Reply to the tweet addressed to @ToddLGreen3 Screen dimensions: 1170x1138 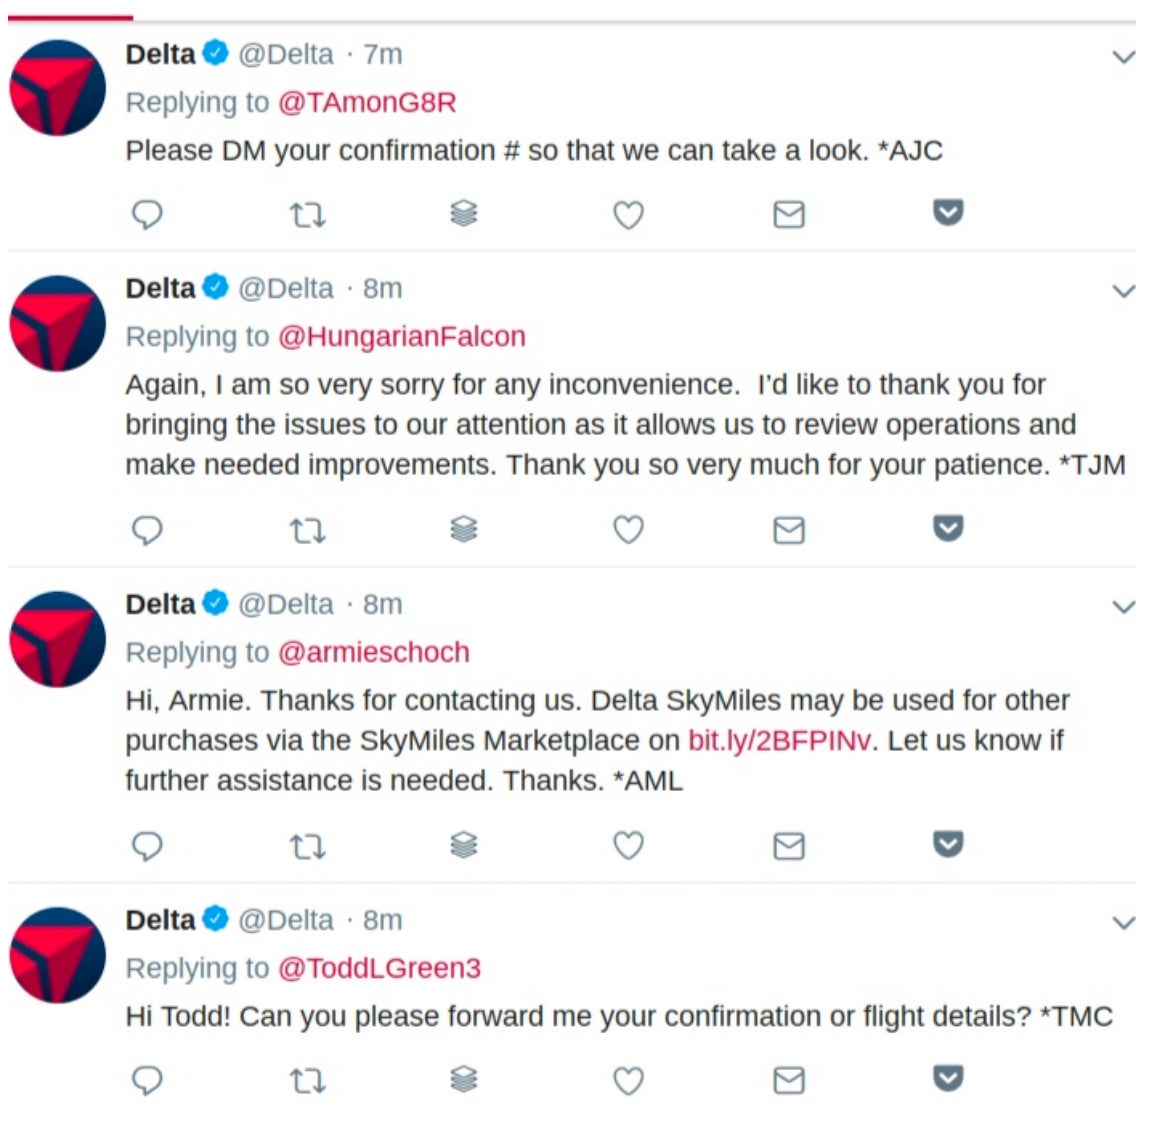[x=147, y=1080]
